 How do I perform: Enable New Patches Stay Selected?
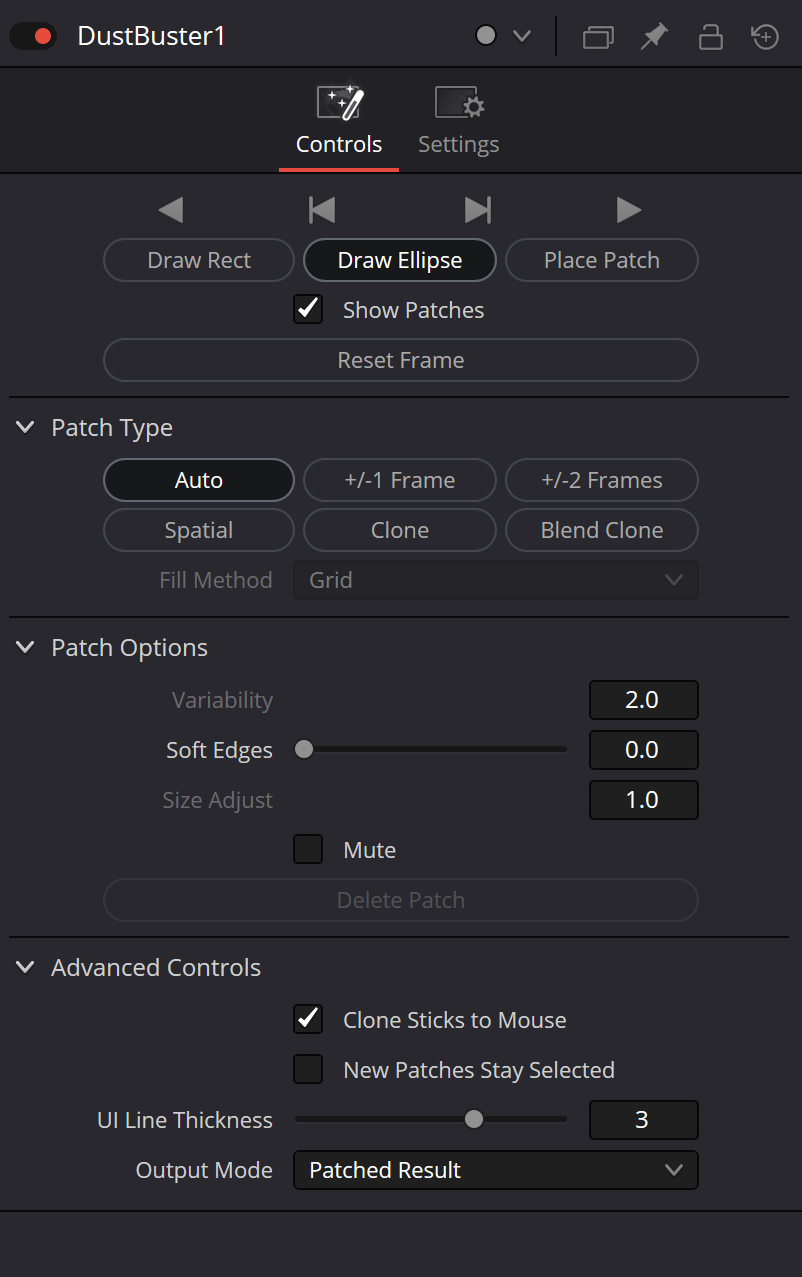308,1070
